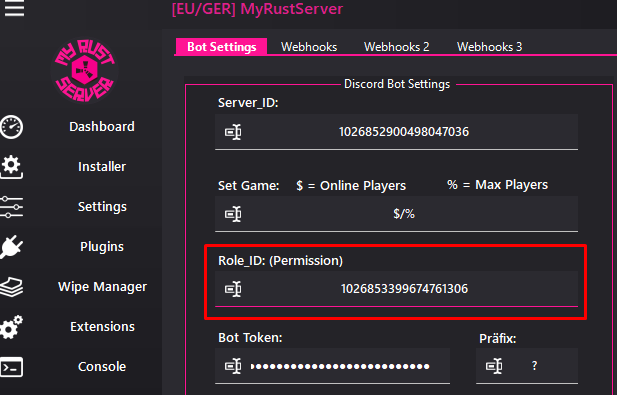The height and width of the screenshot is (395, 617).
Task: Switch to the Webhooks 3 tab
Action: [x=489, y=47]
